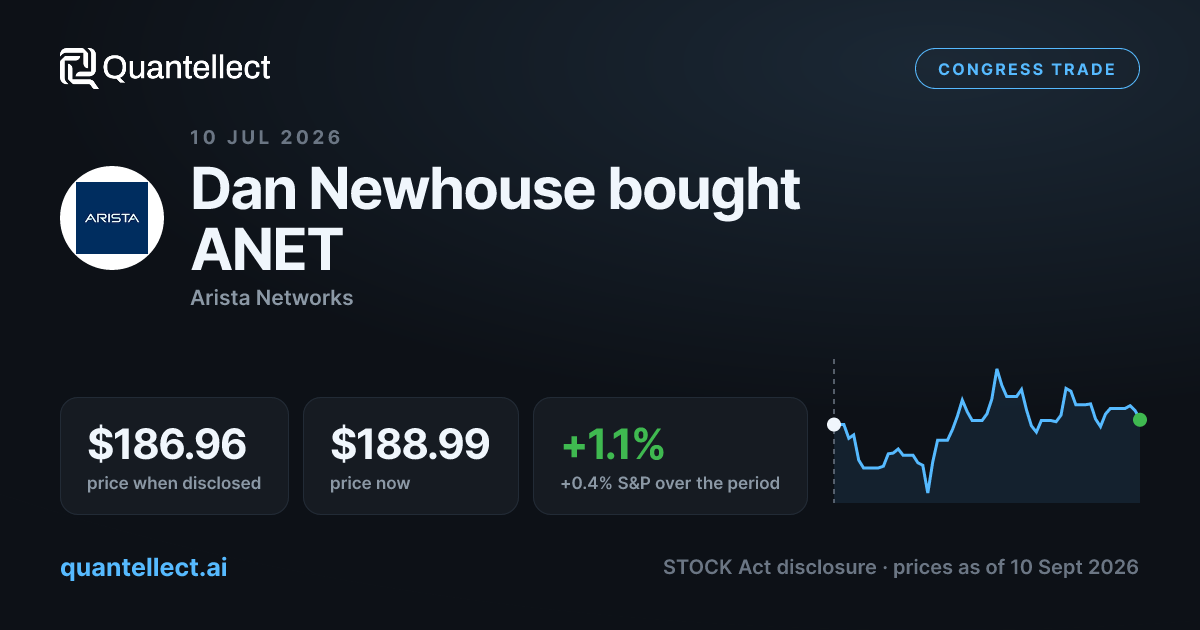Click the S&P comparison text
The image size is (1200, 630).
670,483
